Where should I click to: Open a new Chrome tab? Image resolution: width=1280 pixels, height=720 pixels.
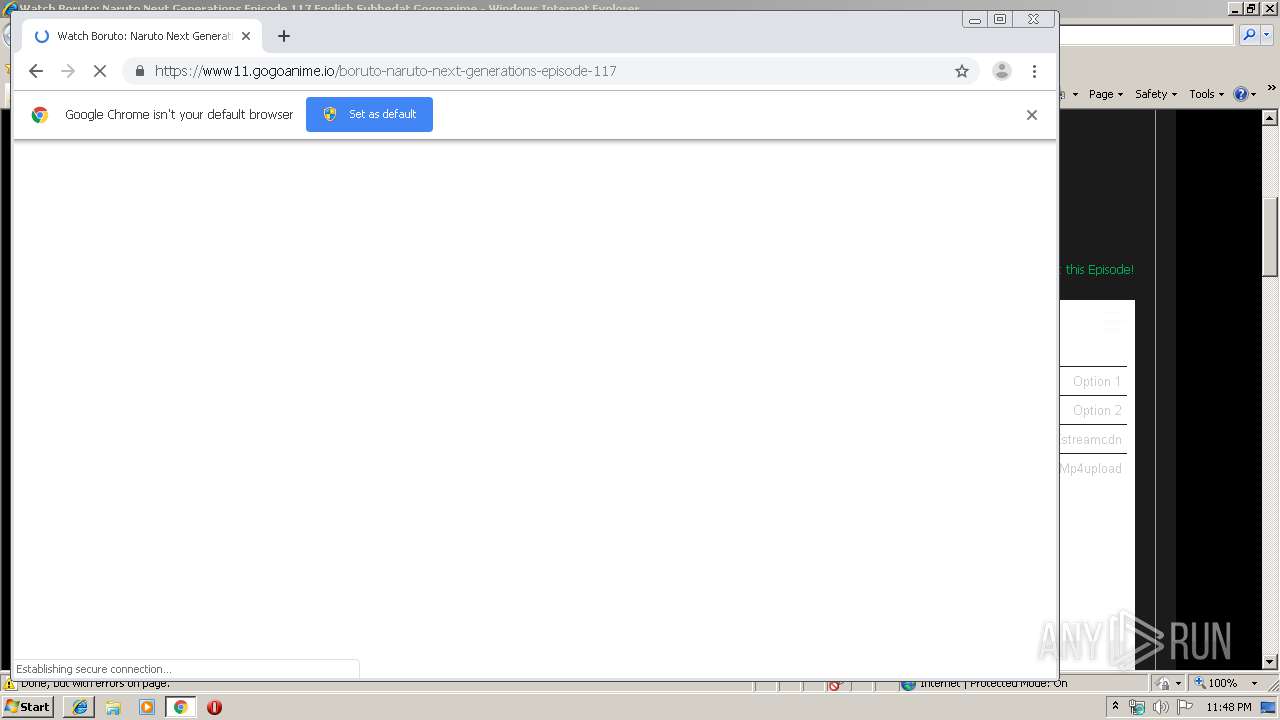284,36
